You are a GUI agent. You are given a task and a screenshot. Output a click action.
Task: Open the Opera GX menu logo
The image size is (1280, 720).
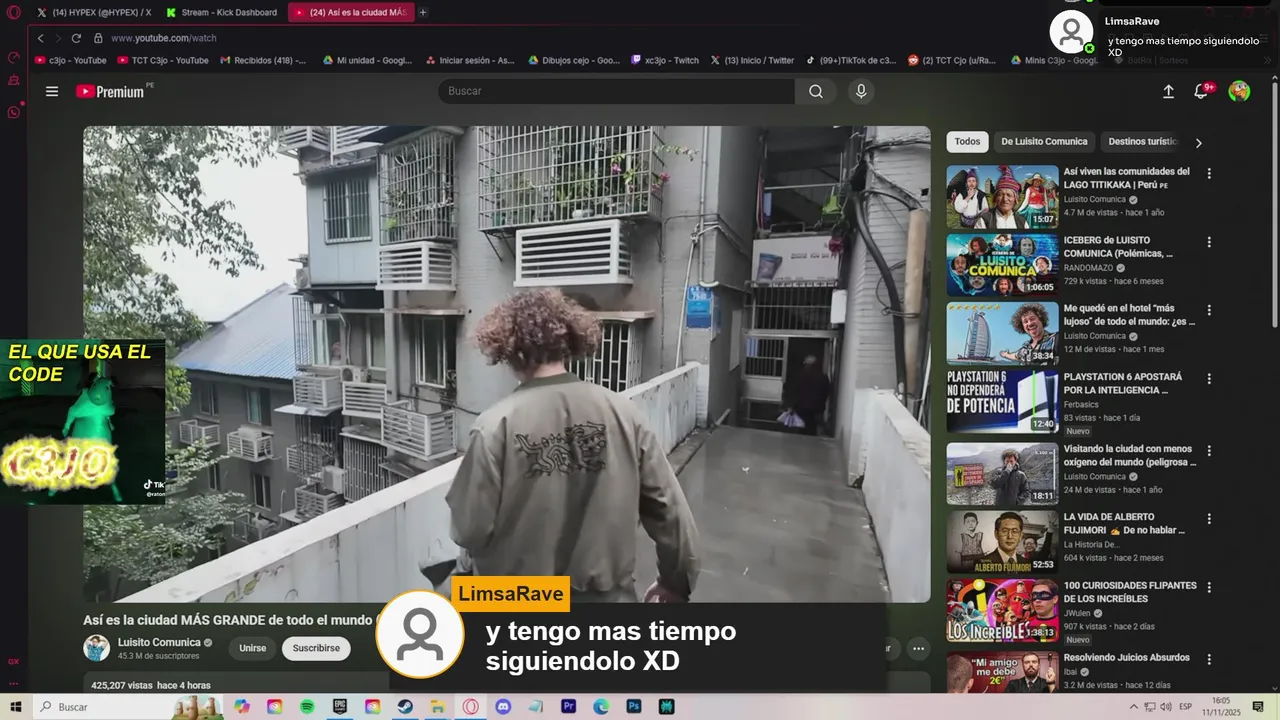click(x=14, y=12)
